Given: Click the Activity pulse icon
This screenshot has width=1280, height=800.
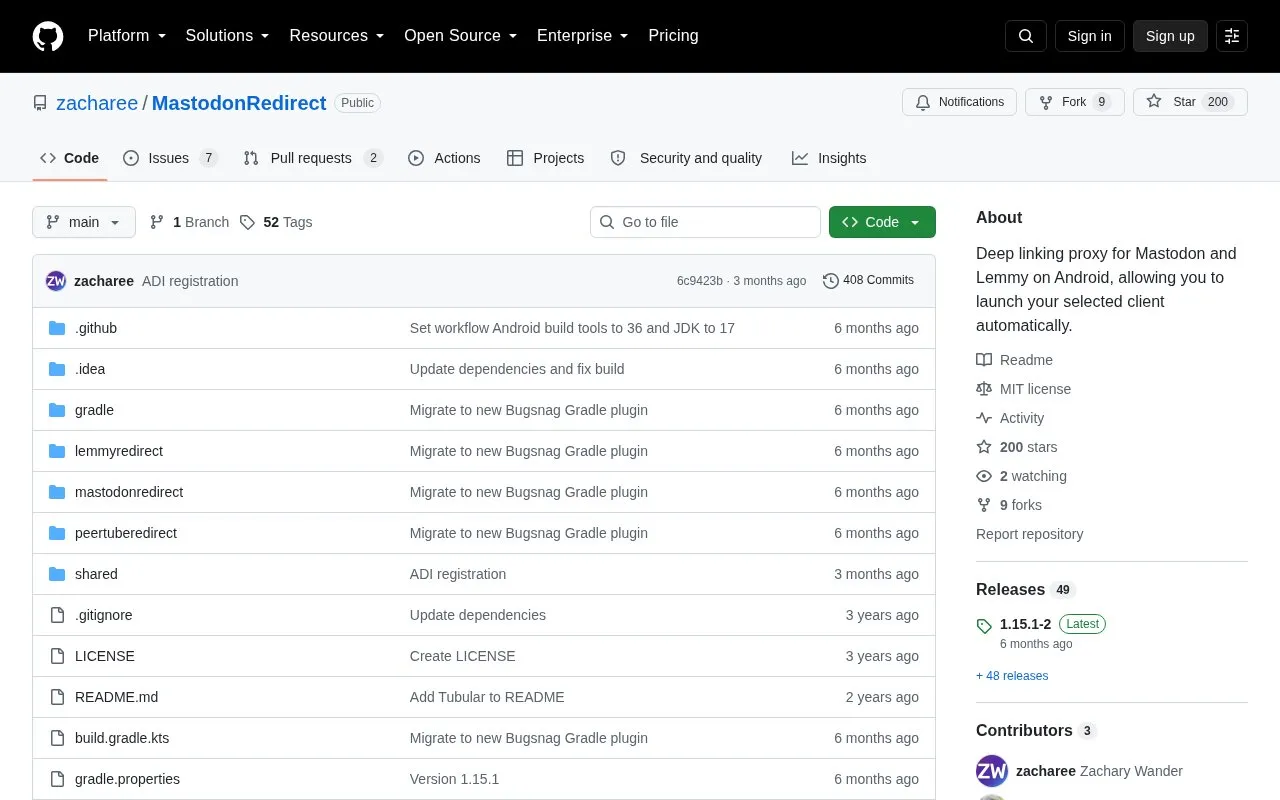Looking at the screenshot, I should click(x=984, y=418).
